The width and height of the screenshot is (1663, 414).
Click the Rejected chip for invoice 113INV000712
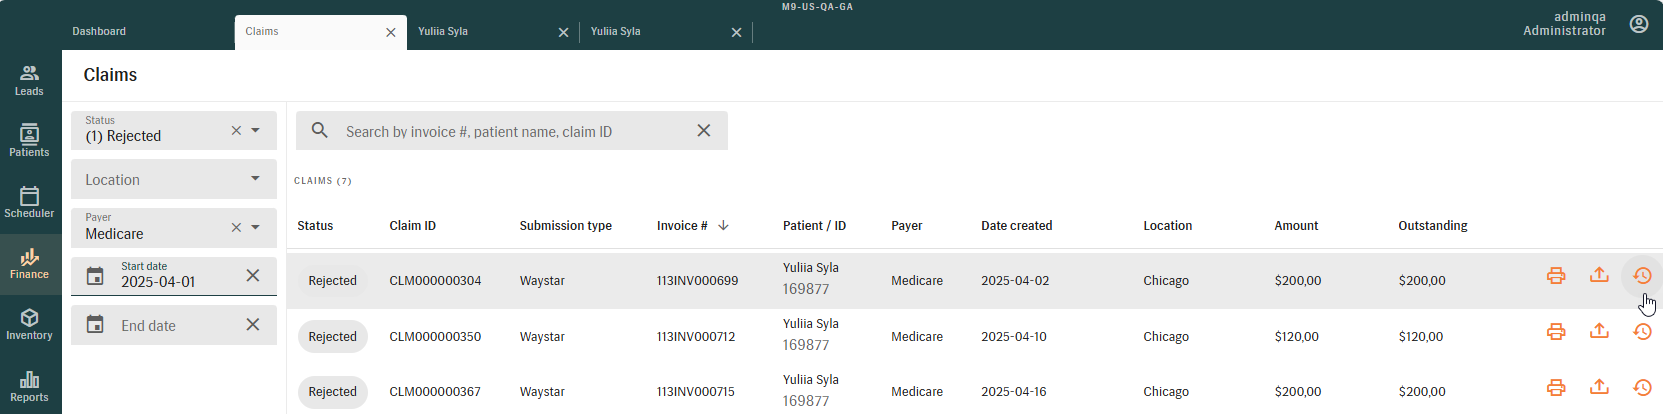pos(332,337)
